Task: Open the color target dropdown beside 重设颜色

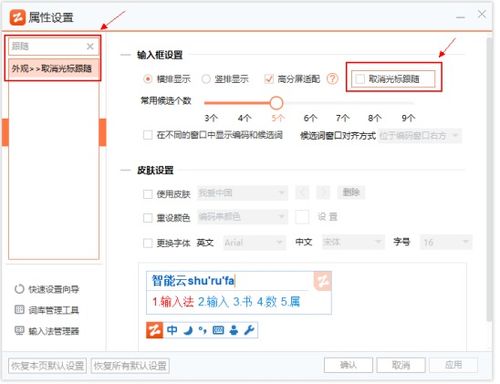Action: pos(242,217)
